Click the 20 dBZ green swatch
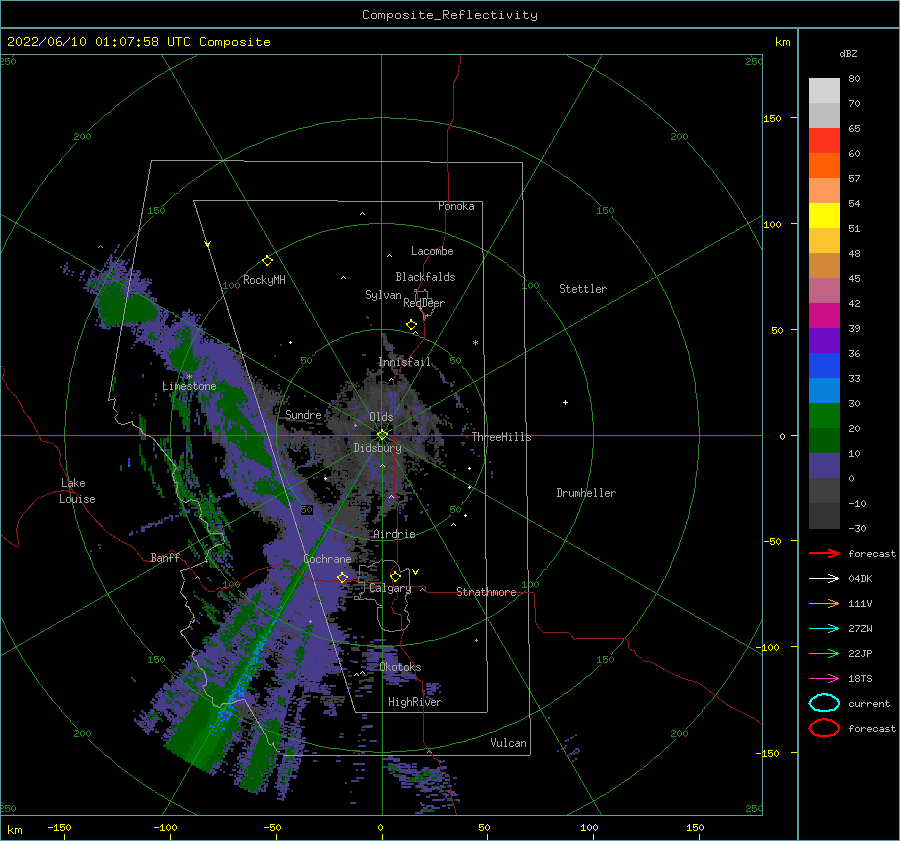This screenshot has height=841, width=900. [824, 416]
